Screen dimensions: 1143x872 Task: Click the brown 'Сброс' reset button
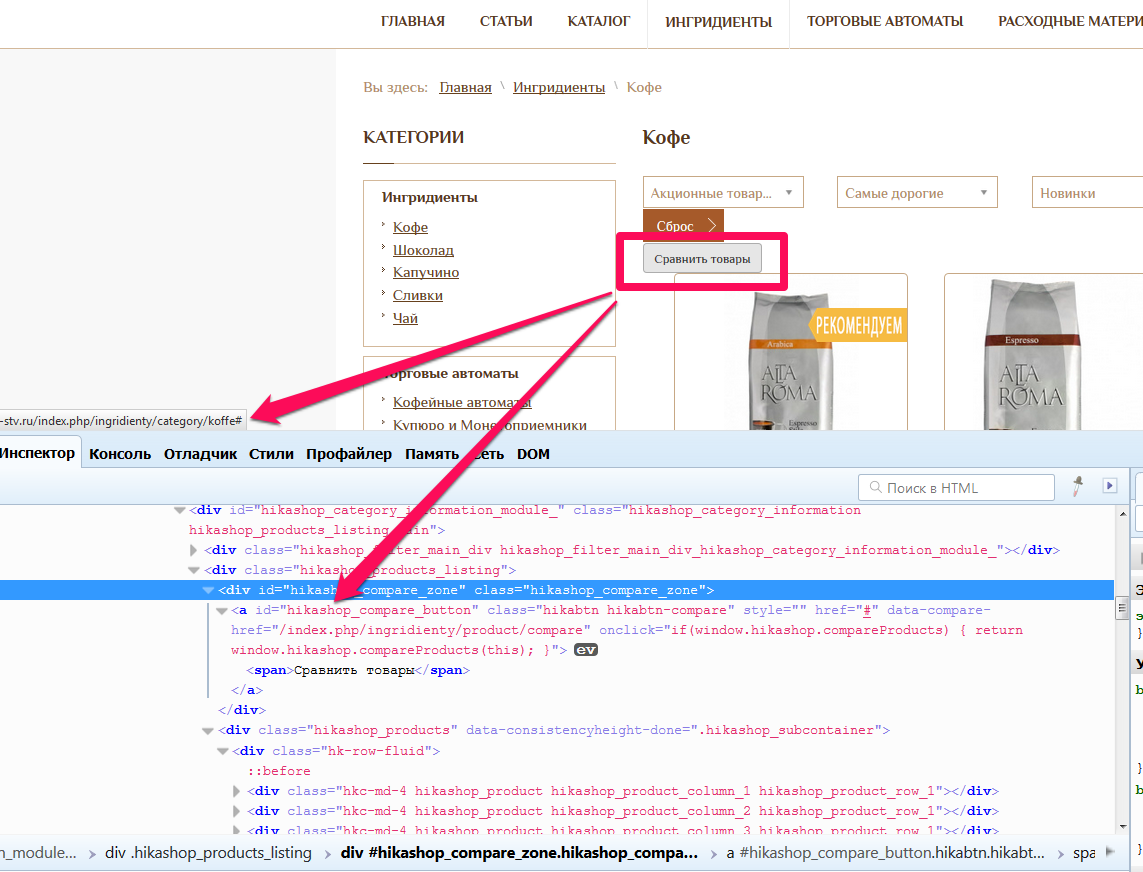pyautogui.click(x=683, y=226)
